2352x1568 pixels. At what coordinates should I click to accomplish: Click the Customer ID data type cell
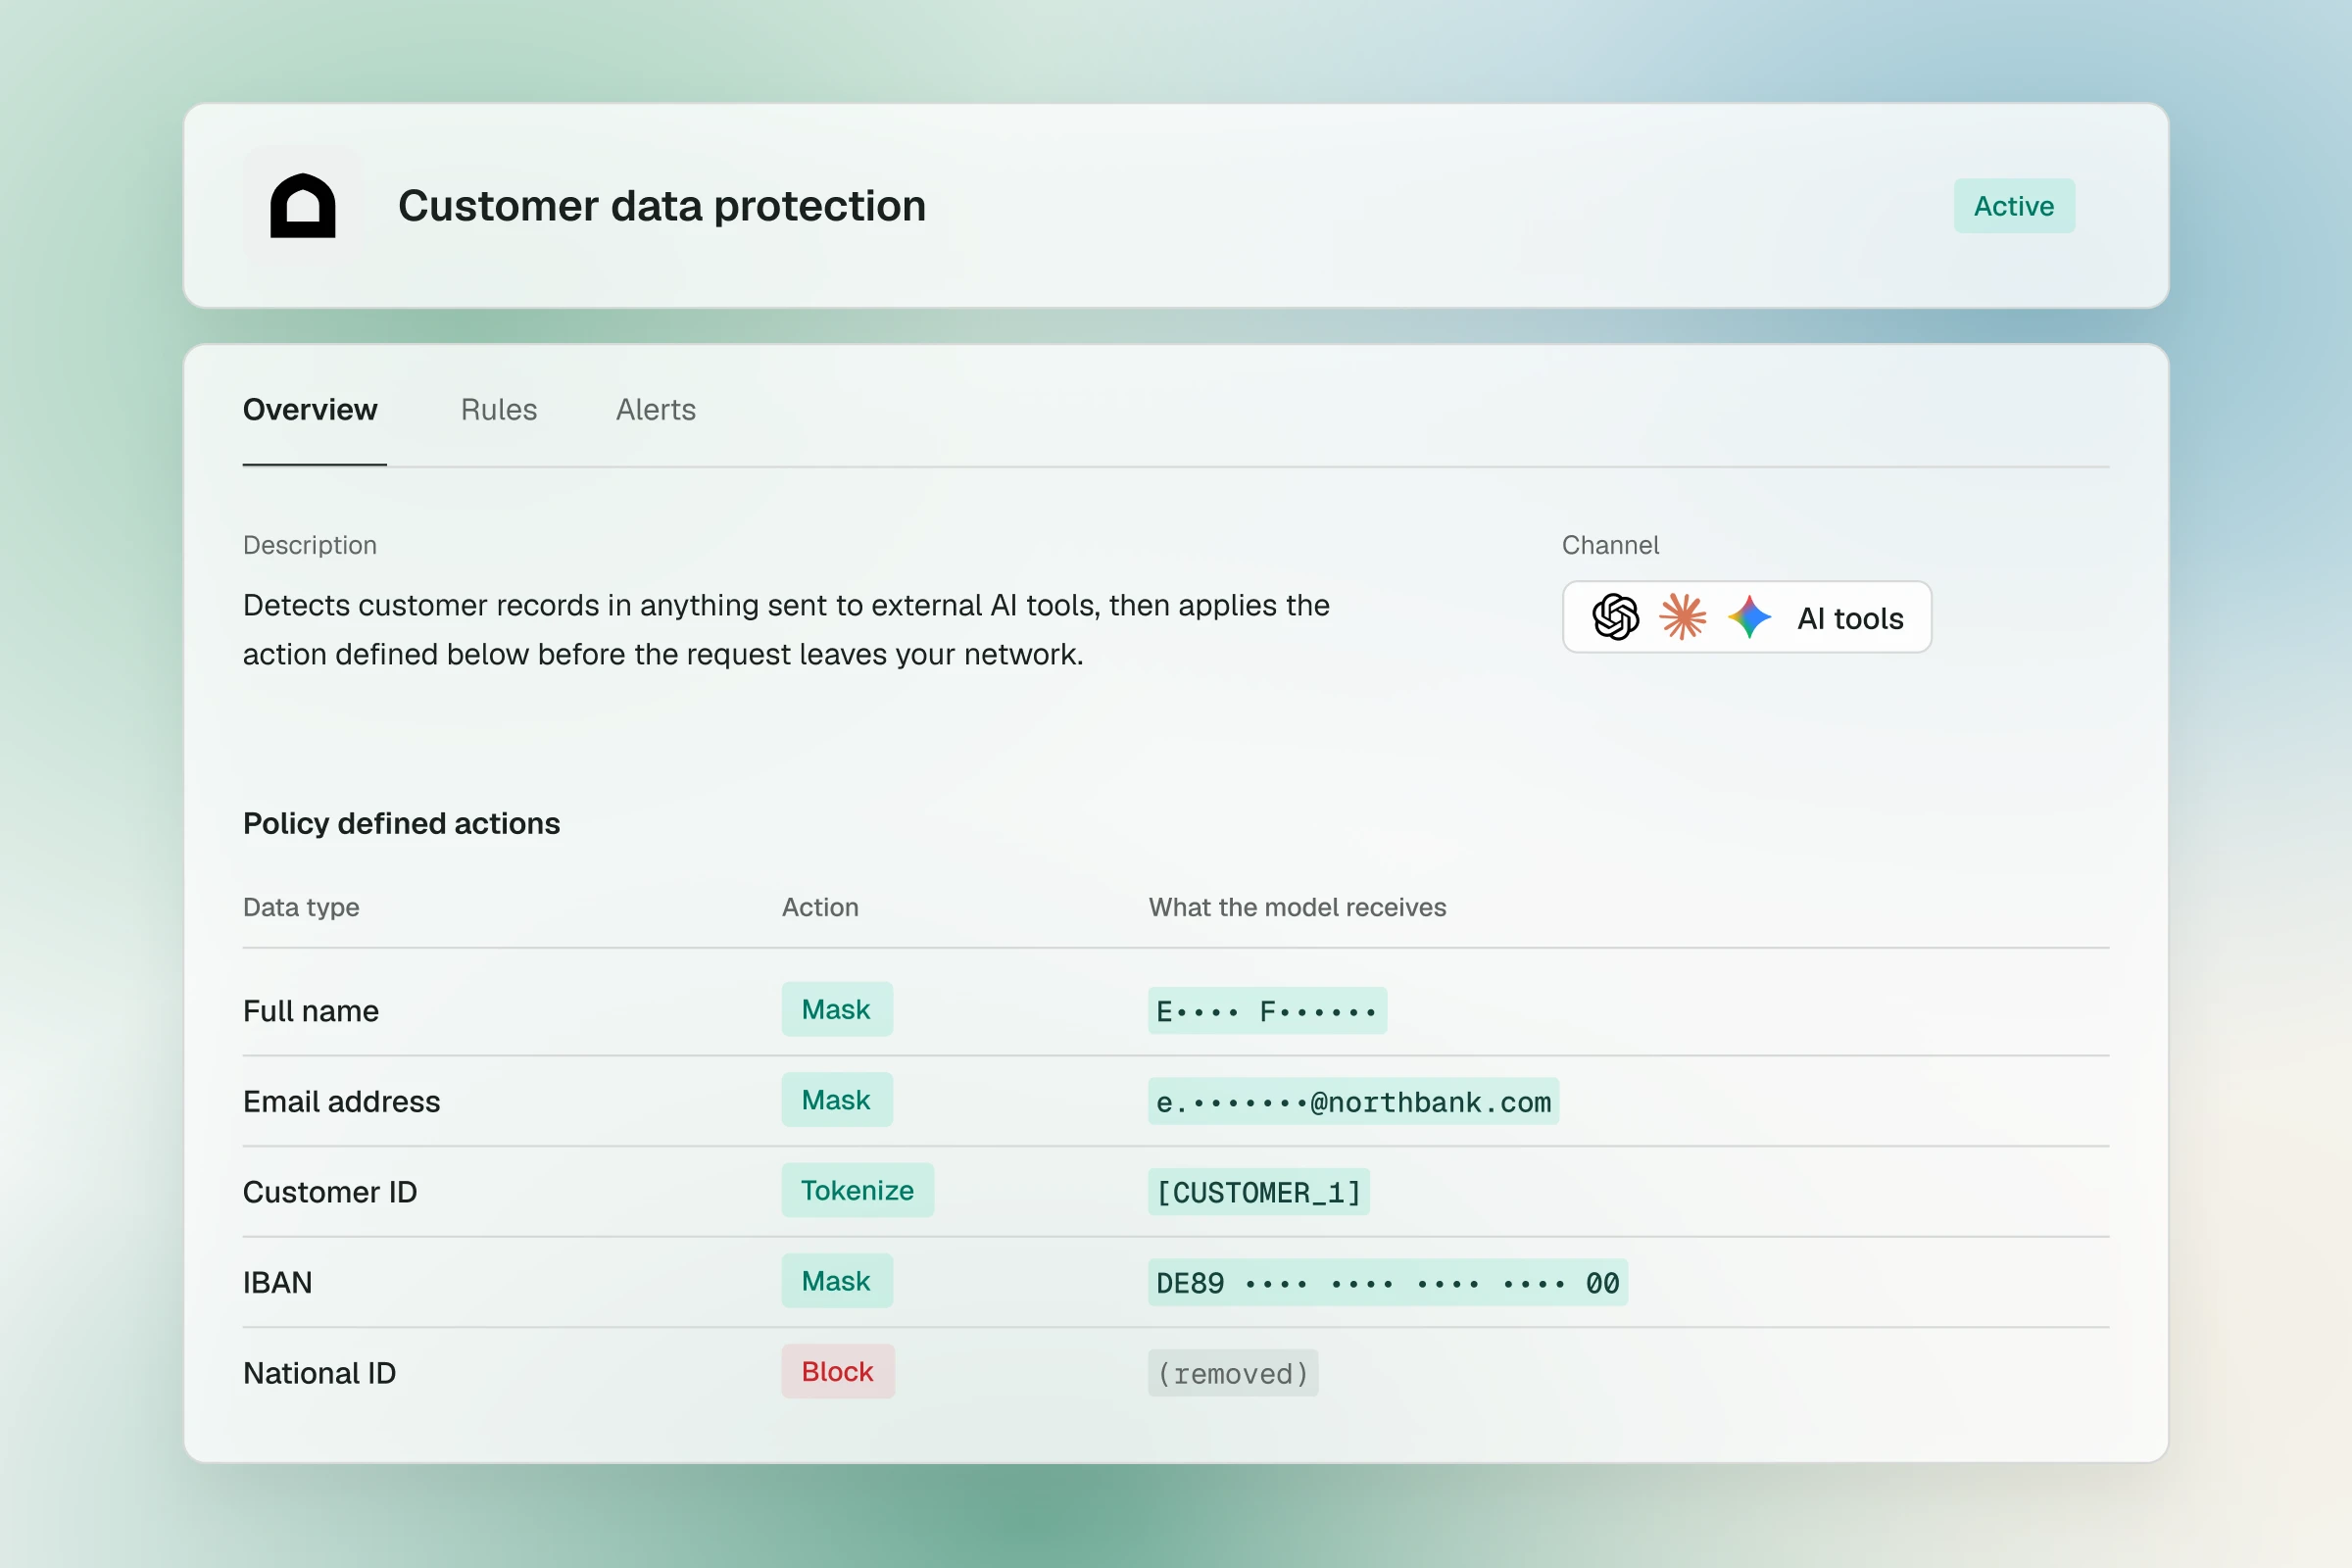(330, 1192)
